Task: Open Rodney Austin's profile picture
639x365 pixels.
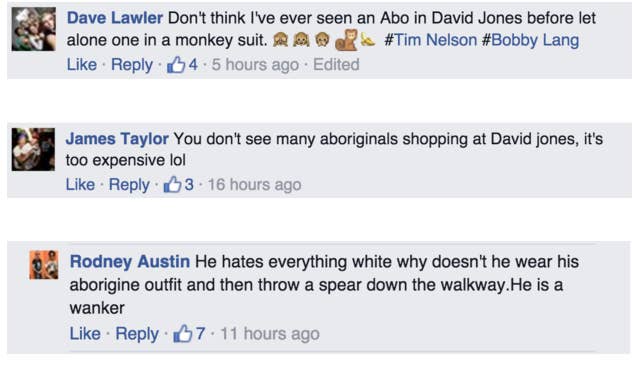Action: click(x=44, y=265)
